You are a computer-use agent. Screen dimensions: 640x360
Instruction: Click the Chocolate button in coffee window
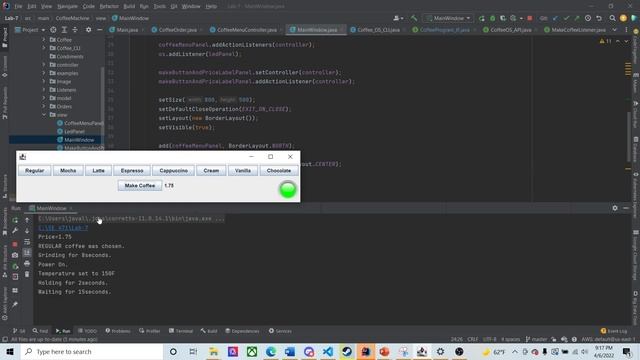click(x=279, y=171)
